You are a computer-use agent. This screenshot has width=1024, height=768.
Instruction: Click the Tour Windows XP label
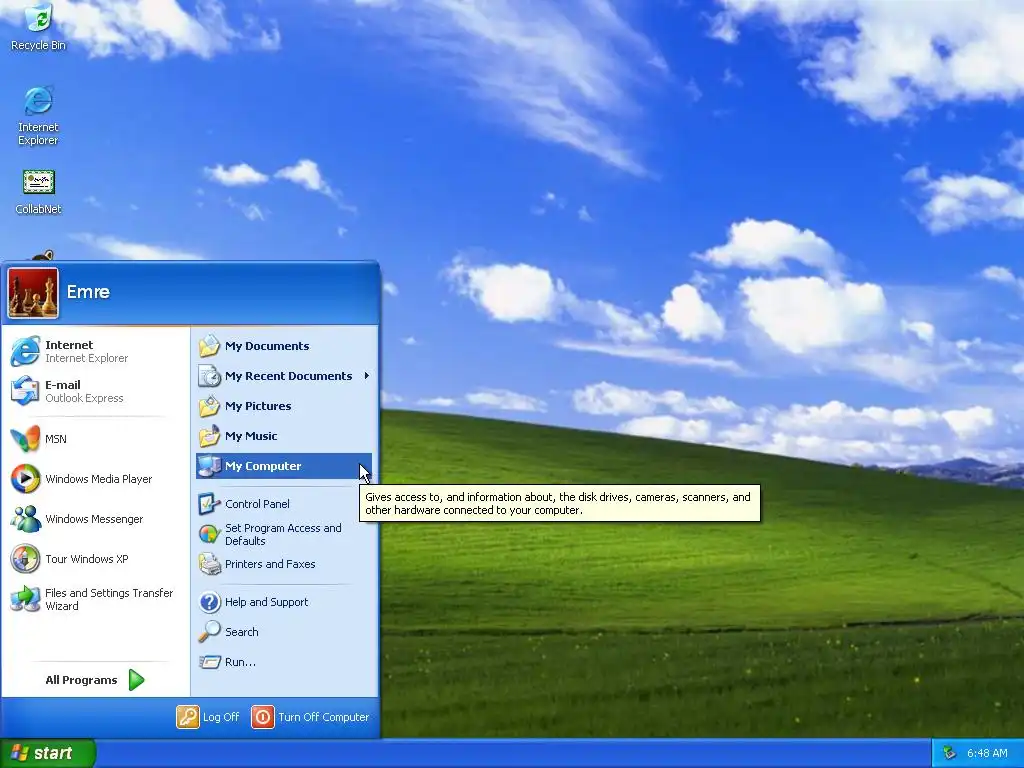[x=87, y=559]
